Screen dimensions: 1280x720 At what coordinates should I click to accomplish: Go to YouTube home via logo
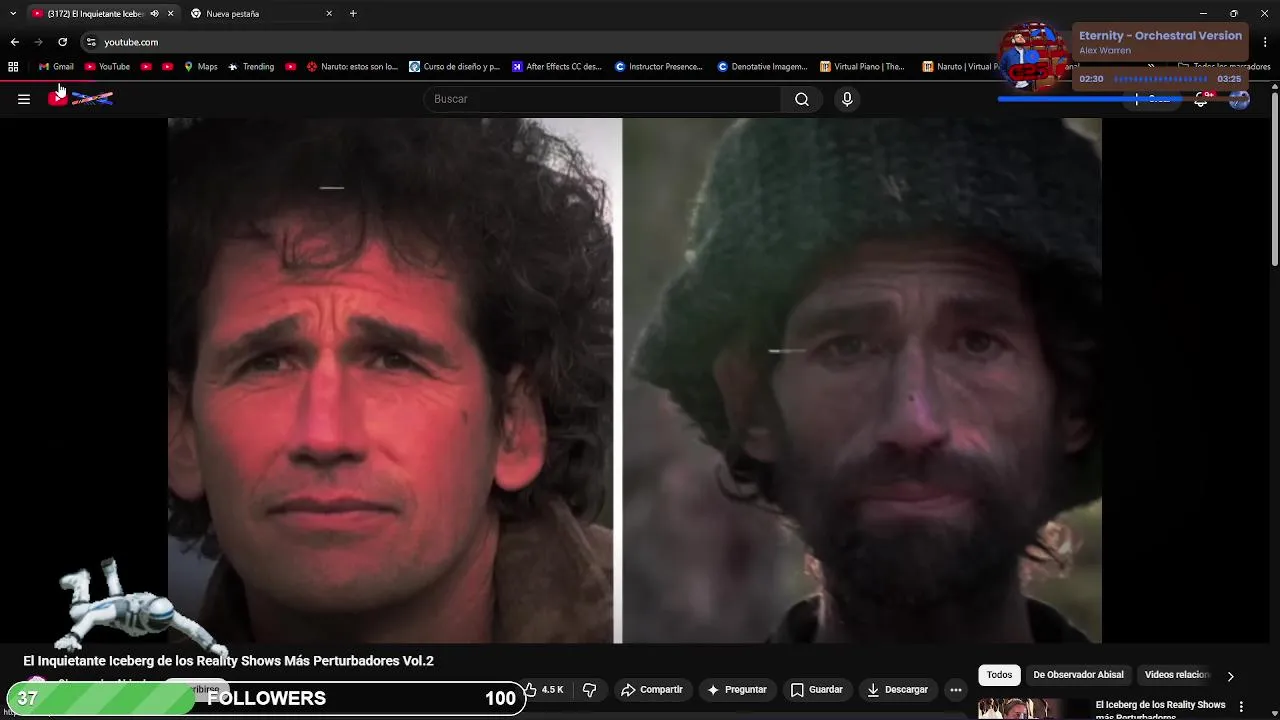click(x=80, y=98)
